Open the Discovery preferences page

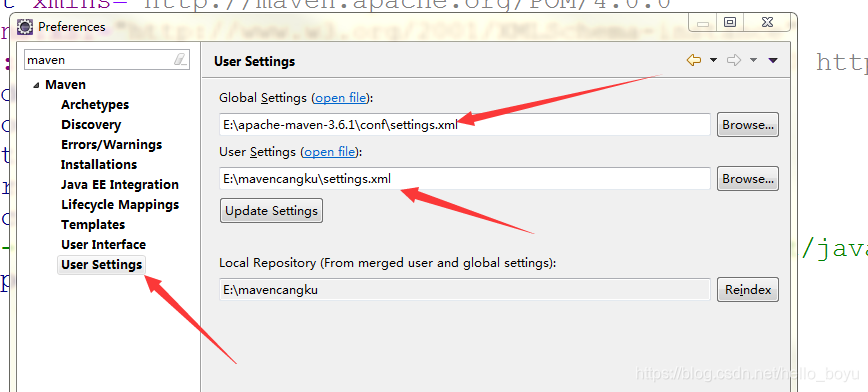pyautogui.click(x=91, y=125)
